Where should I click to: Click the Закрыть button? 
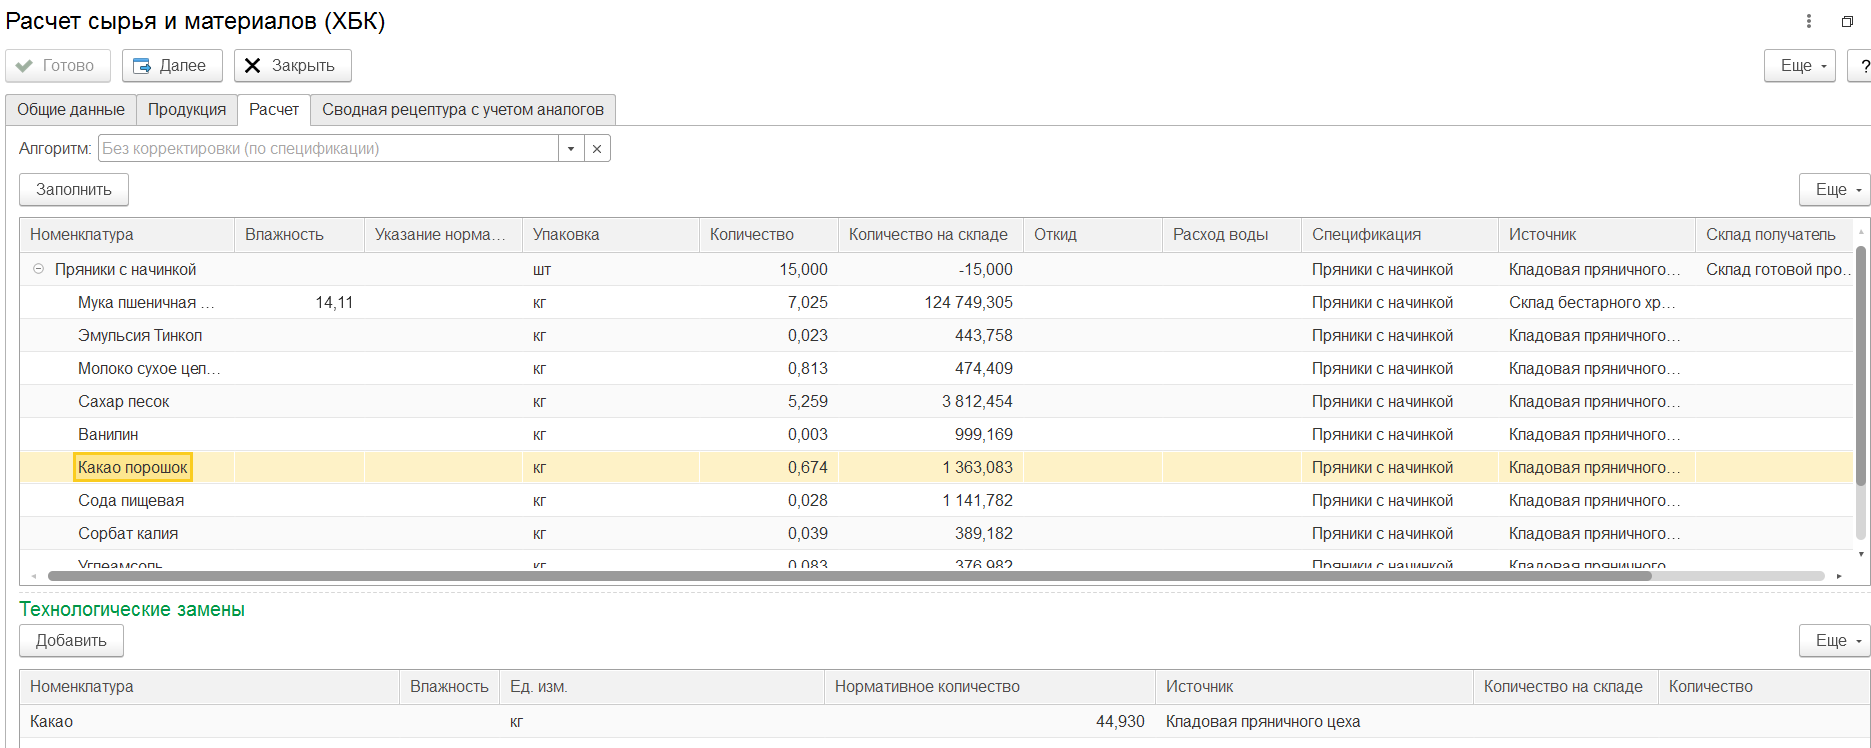coord(292,66)
